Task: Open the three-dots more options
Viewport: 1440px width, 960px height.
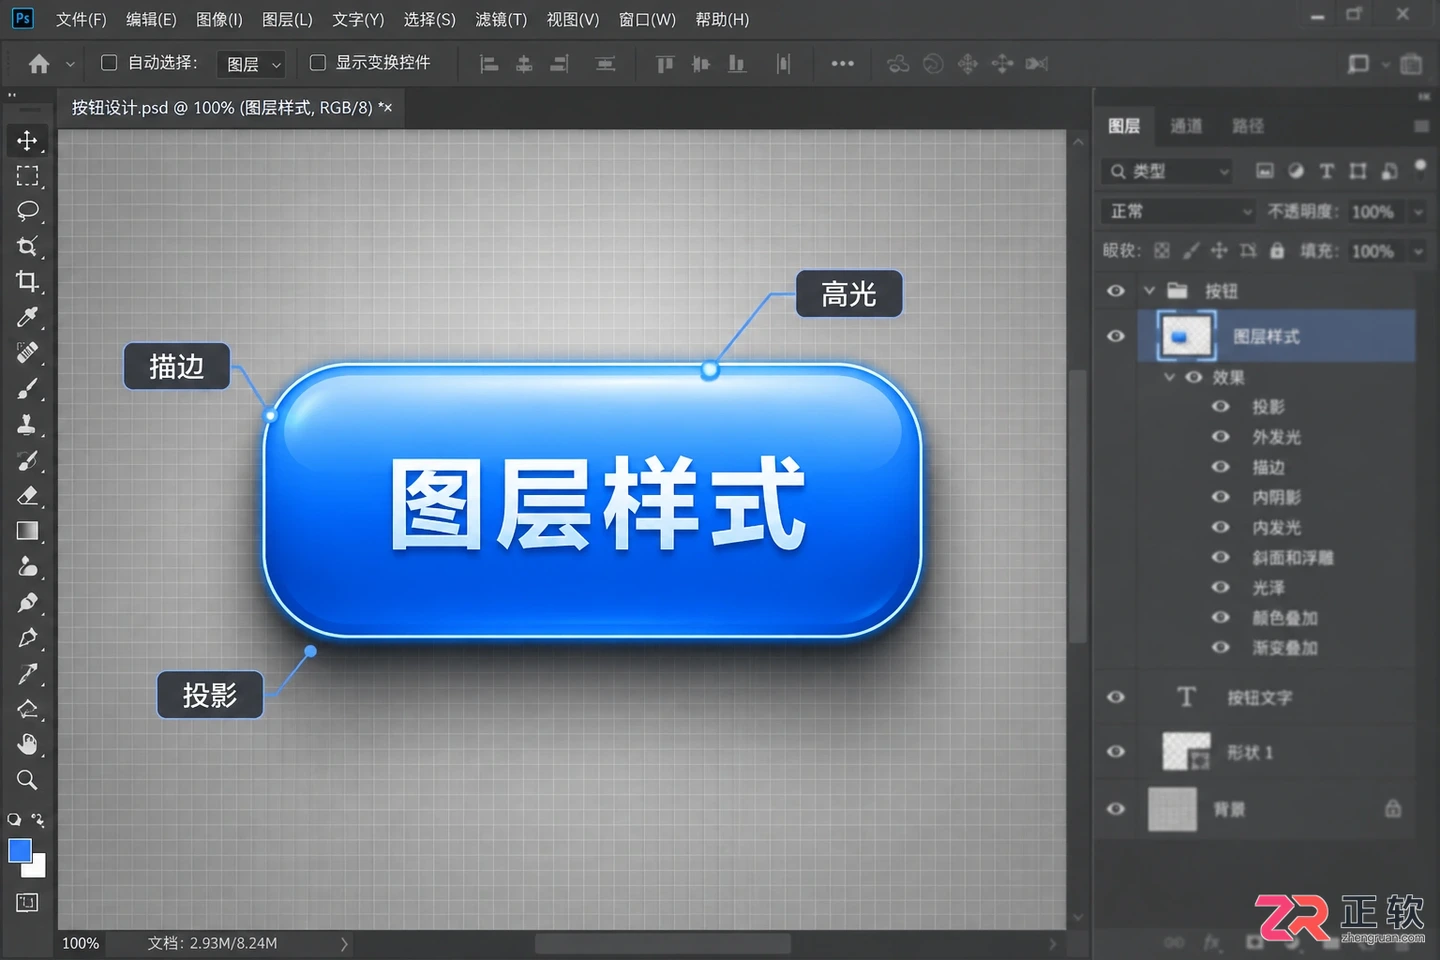Action: coord(843,63)
